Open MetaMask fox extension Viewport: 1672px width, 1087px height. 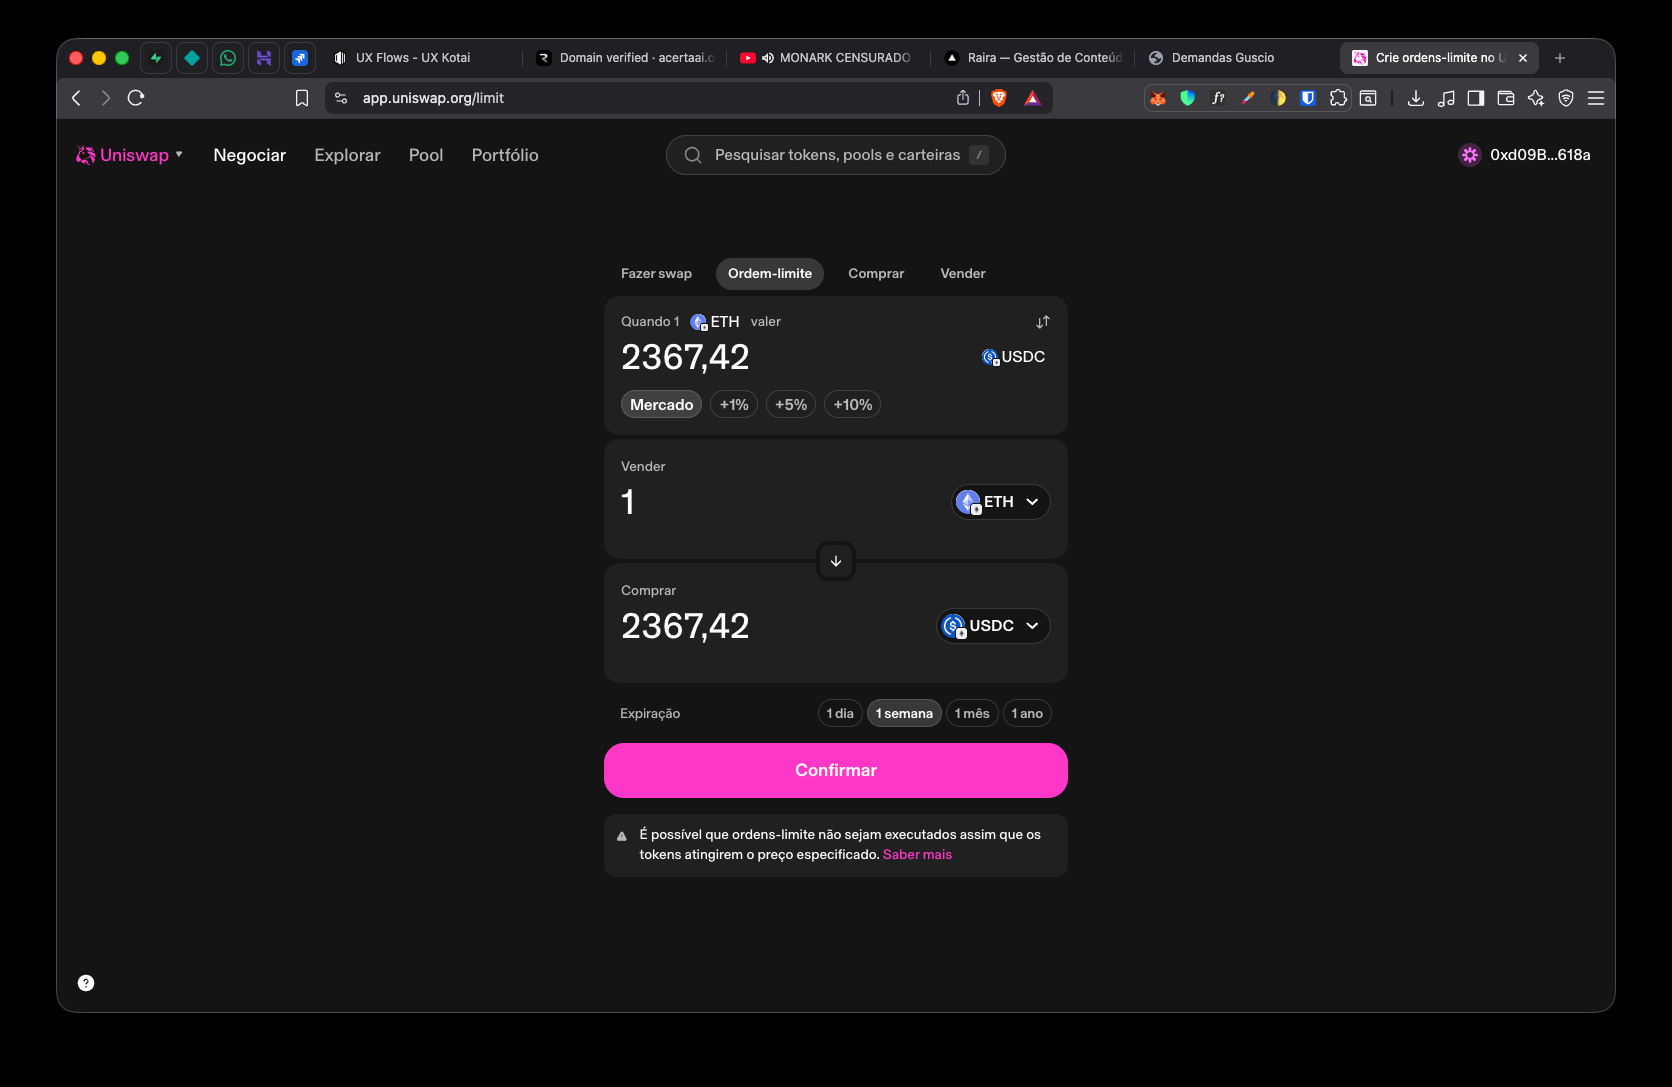click(1158, 98)
